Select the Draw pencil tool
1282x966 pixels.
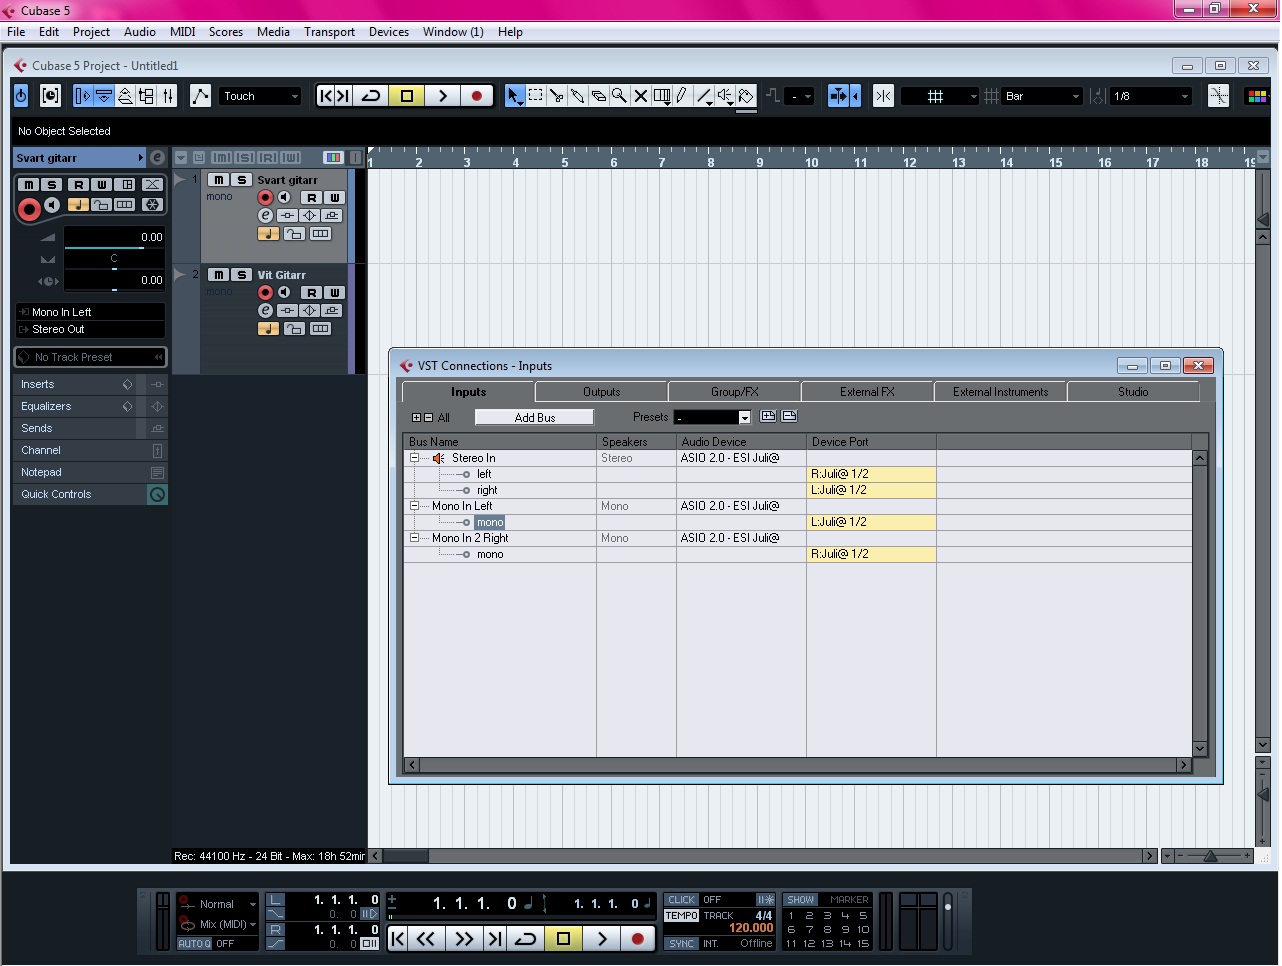pyautogui.click(x=682, y=96)
